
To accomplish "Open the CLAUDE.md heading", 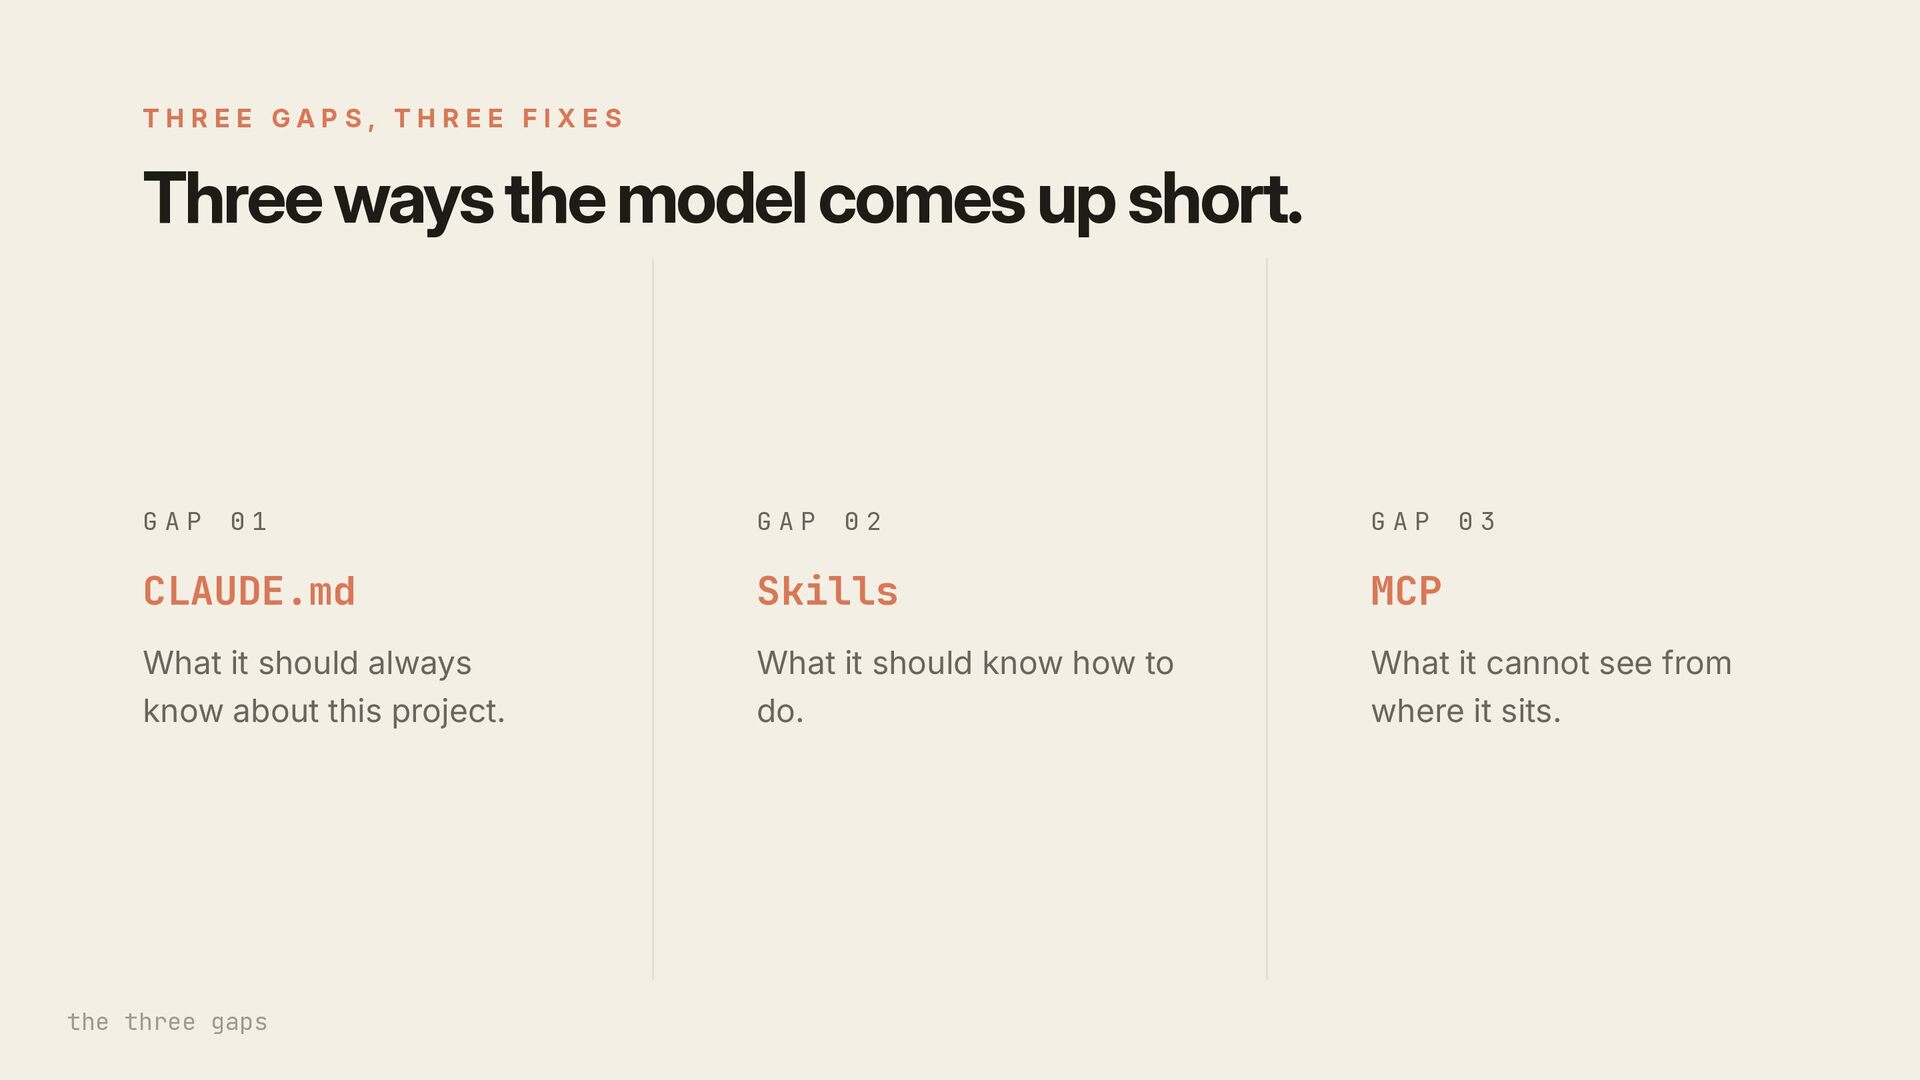I will 249,591.
